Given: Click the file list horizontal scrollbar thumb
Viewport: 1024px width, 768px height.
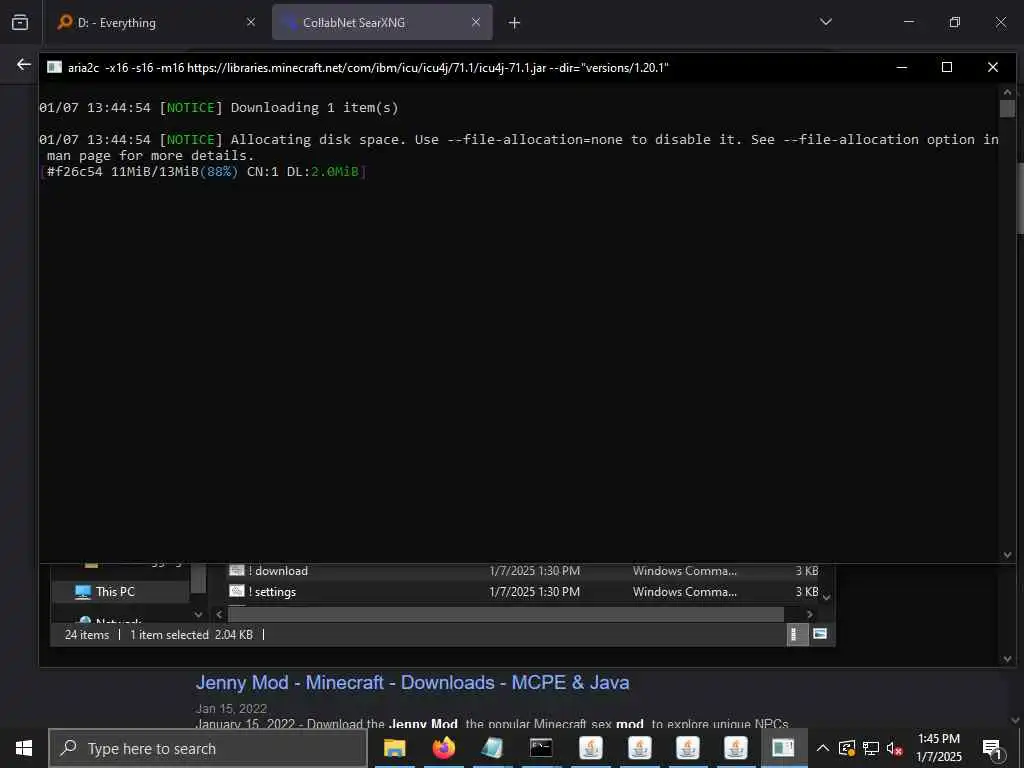Looking at the screenshot, I should pyautogui.click(x=505, y=615).
